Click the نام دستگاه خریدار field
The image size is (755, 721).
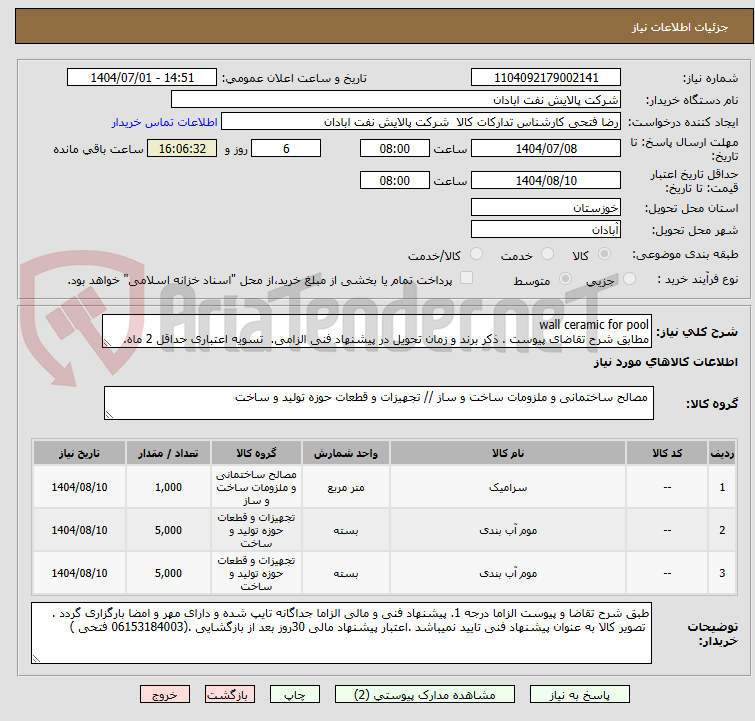[x=396, y=100]
